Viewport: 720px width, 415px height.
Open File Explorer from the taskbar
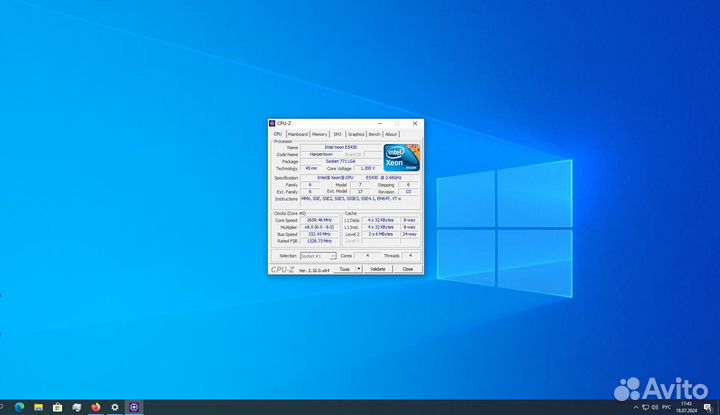pos(39,408)
